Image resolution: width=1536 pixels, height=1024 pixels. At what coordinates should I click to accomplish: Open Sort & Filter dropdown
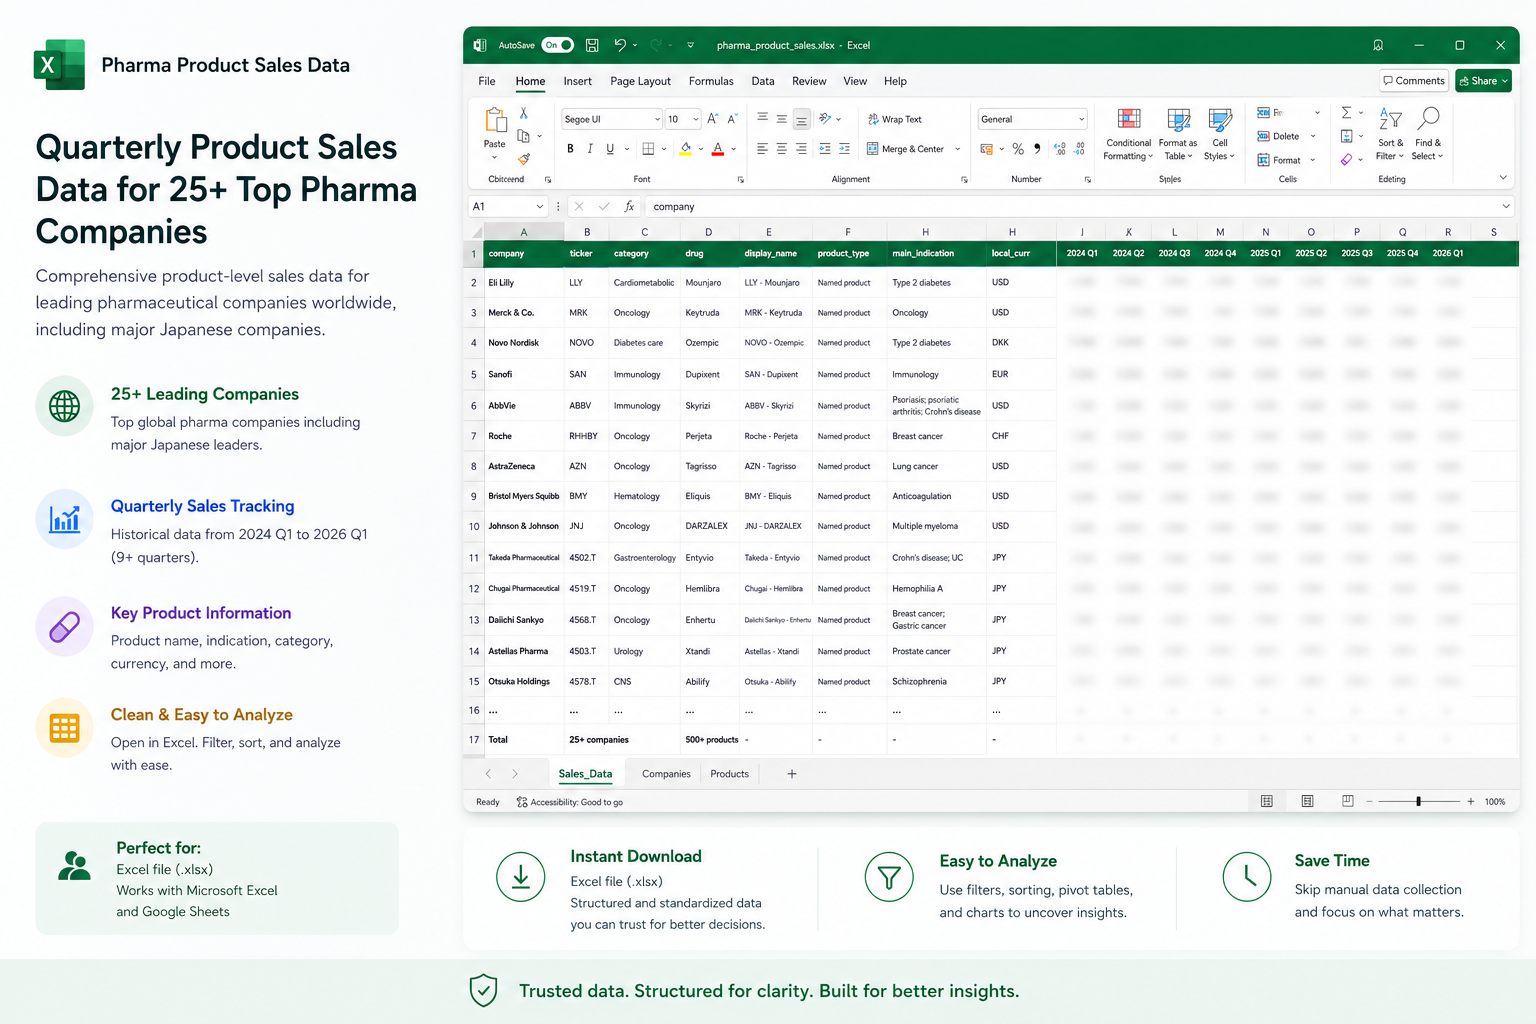1390,134
